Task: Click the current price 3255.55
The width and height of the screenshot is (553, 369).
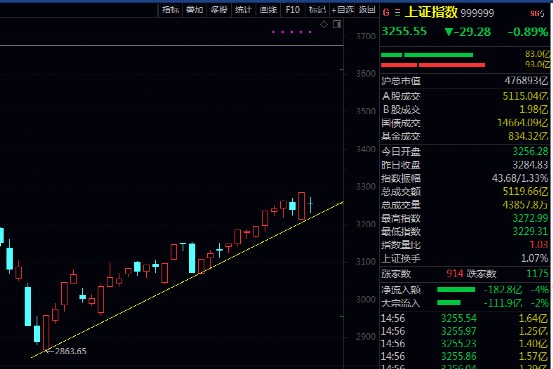Action: pos(404,31)
